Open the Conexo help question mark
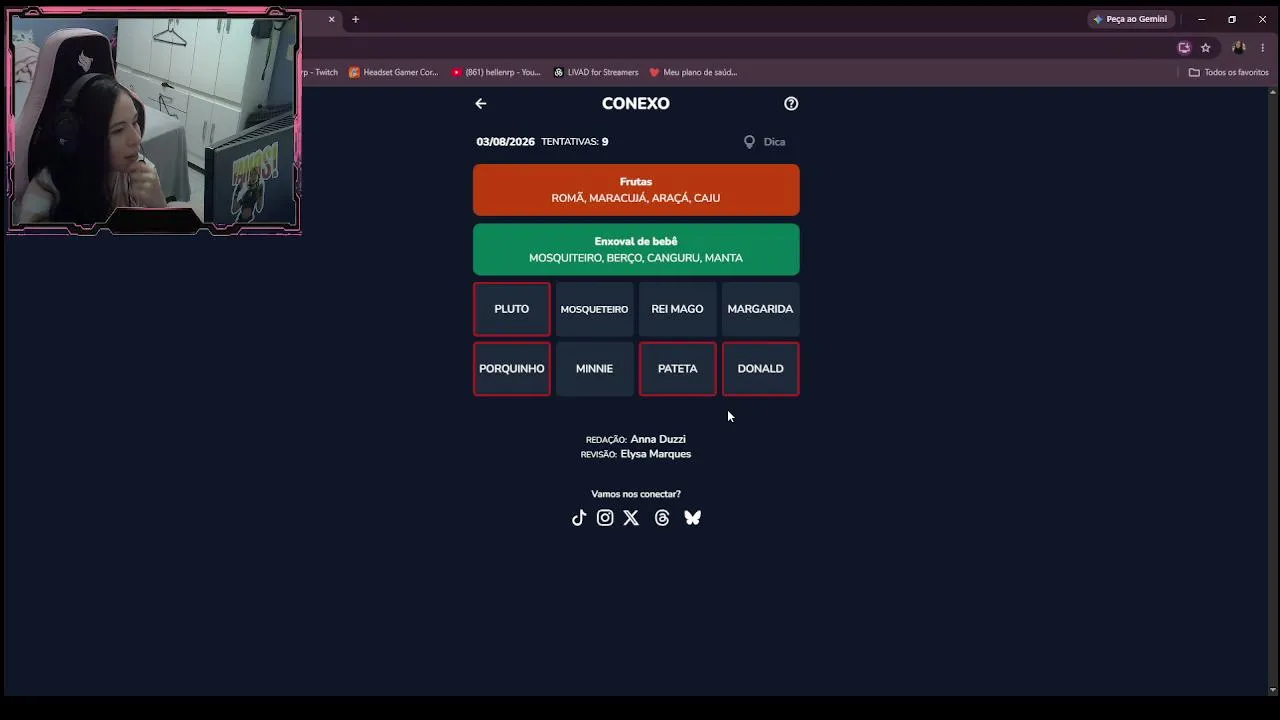1280x720 pixels. pos(791,104)
